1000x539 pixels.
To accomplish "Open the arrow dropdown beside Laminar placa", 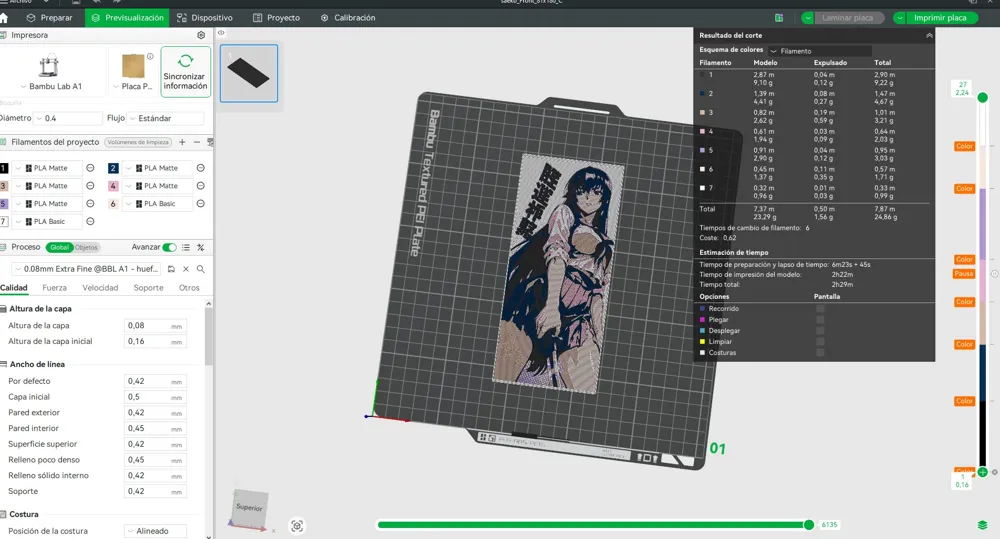I will pyautogui.click(x=807, y=18).
